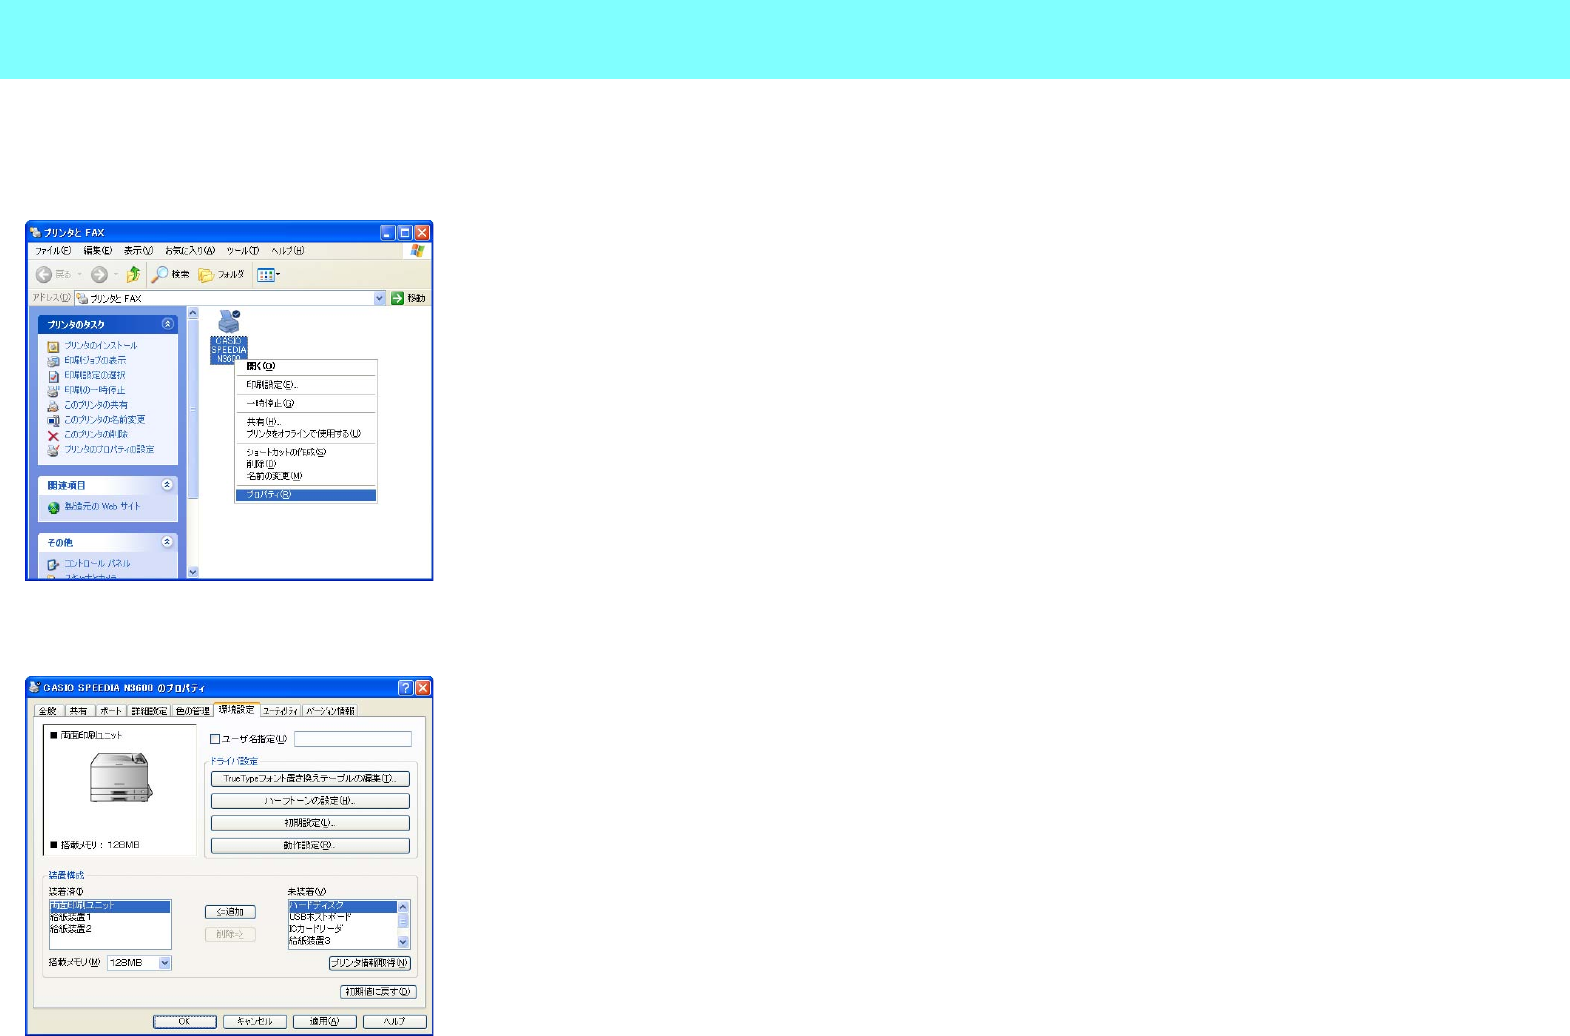The height and width of the screenshot is (1036, 1570).
Task: Click プリンタ情報取得(N) button
Action: click(370, 963)
